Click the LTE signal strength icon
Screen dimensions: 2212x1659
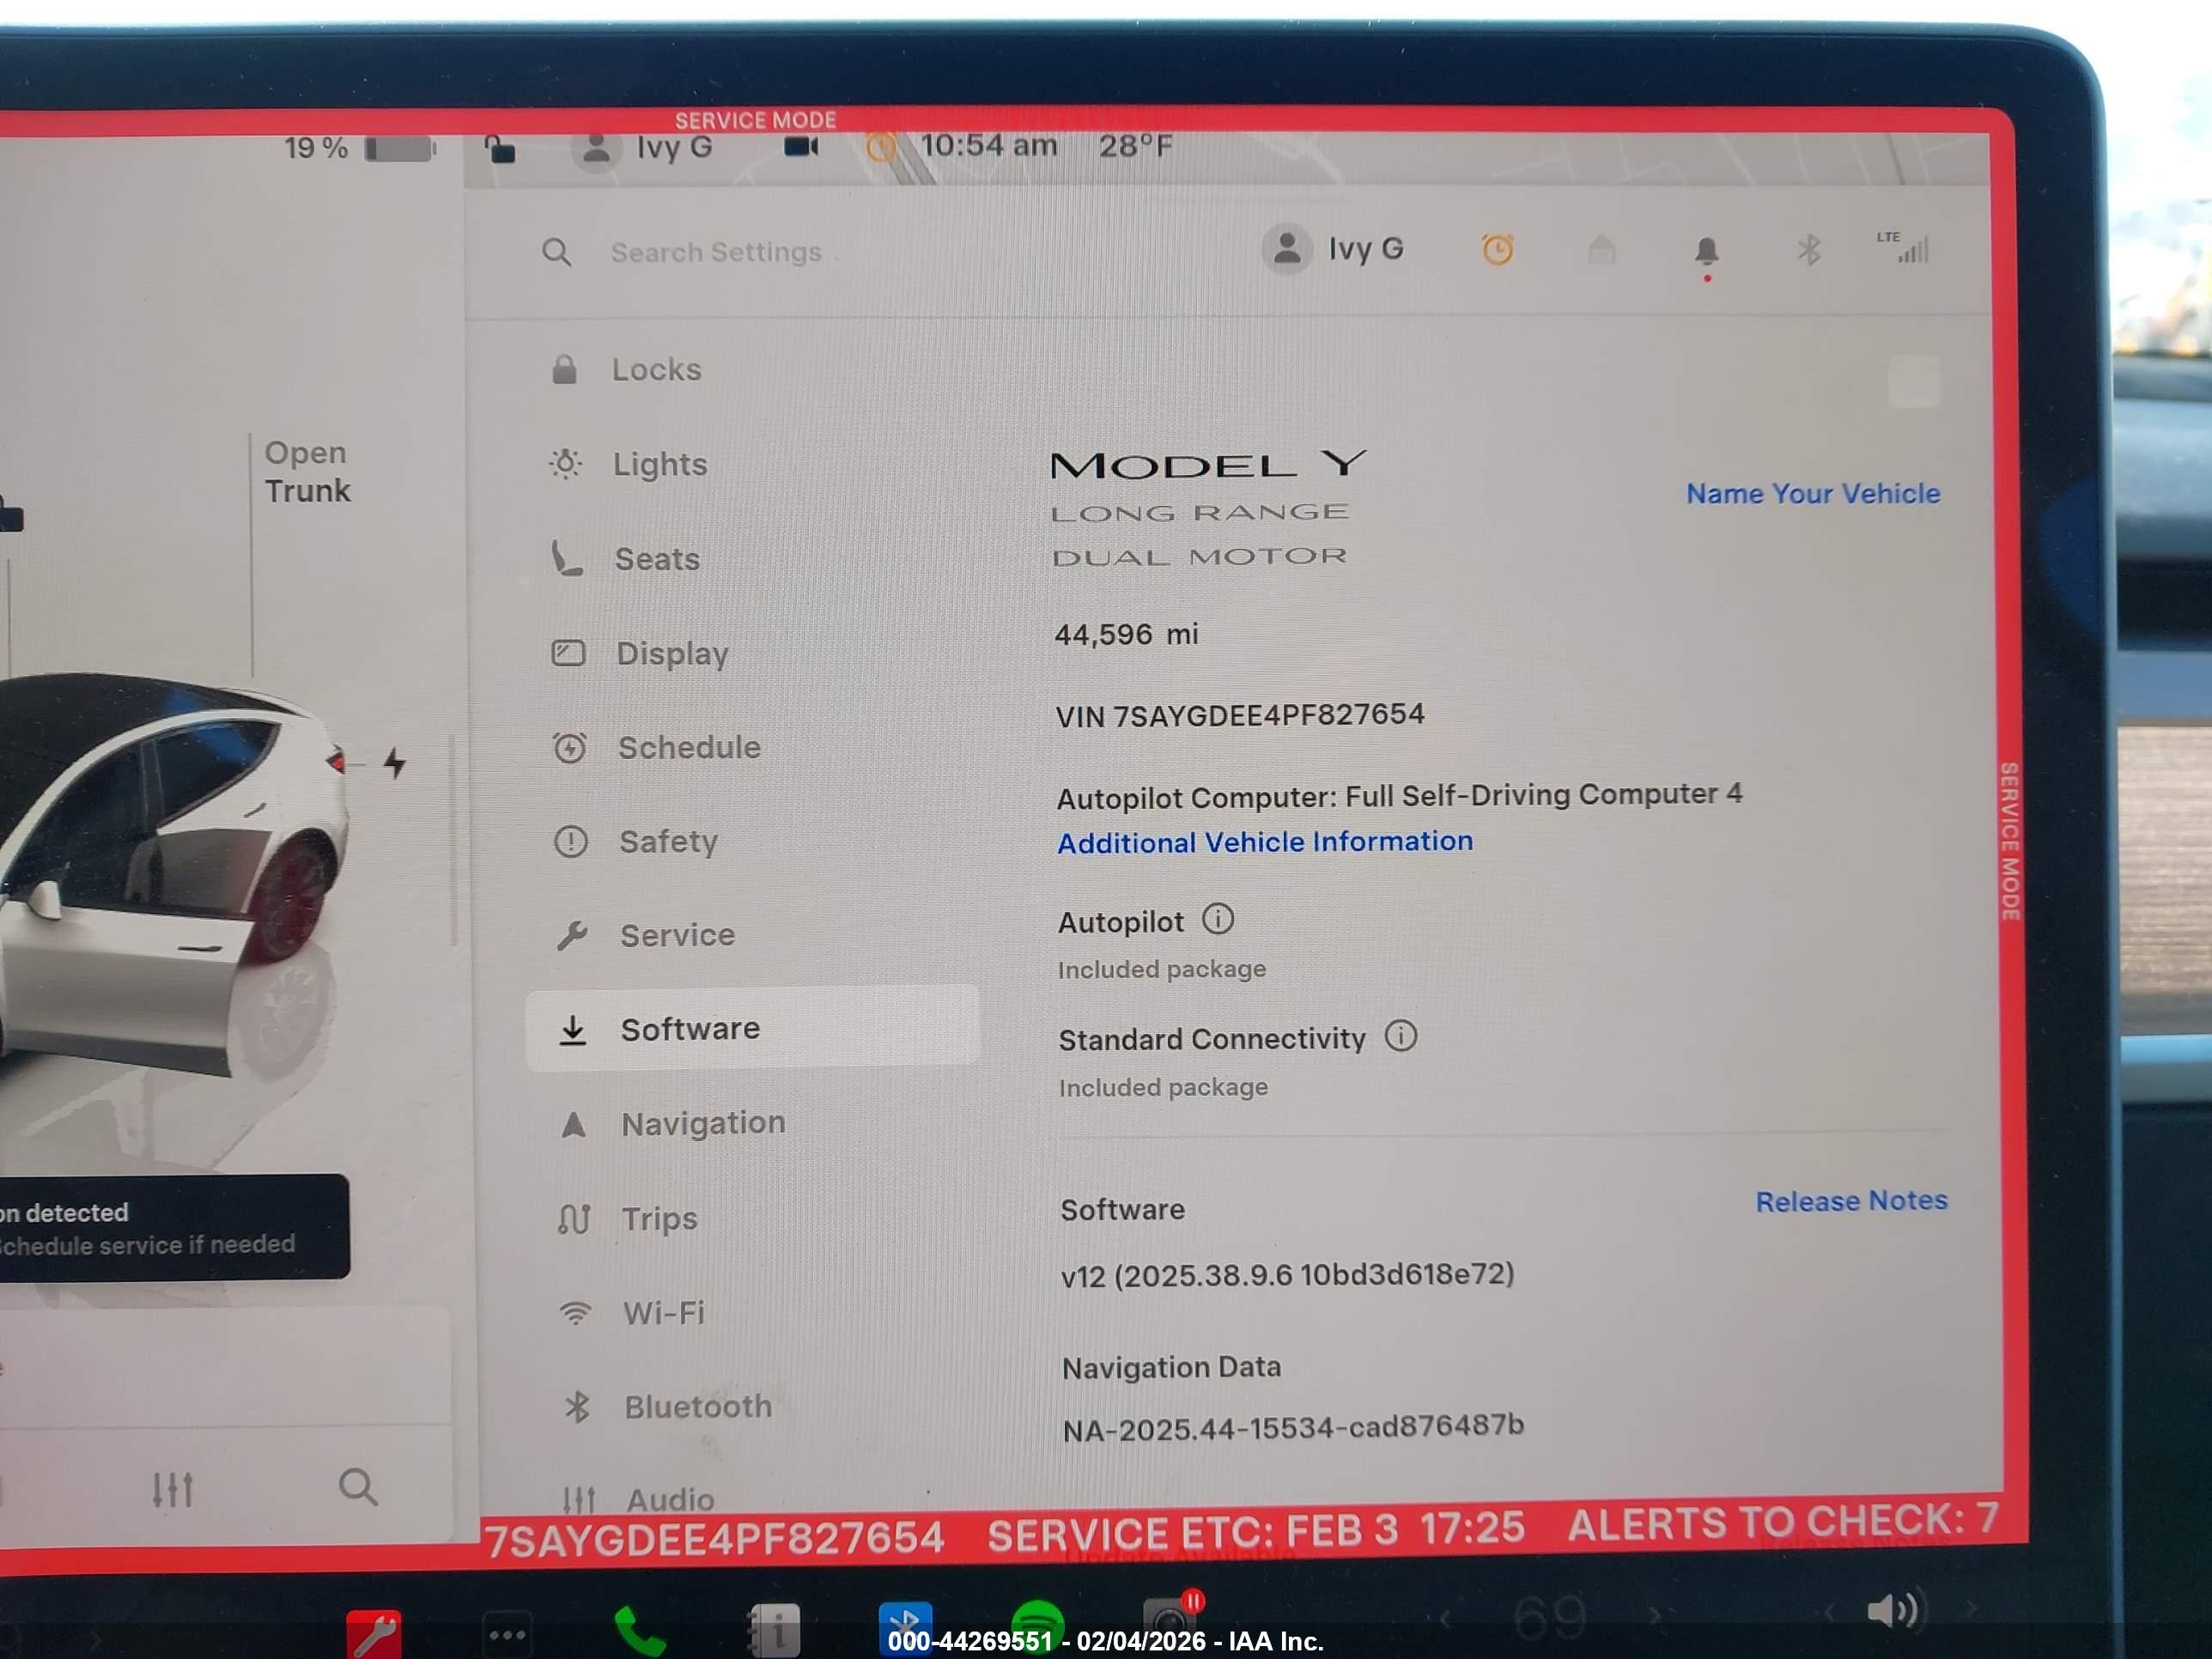coord(1904,247)
